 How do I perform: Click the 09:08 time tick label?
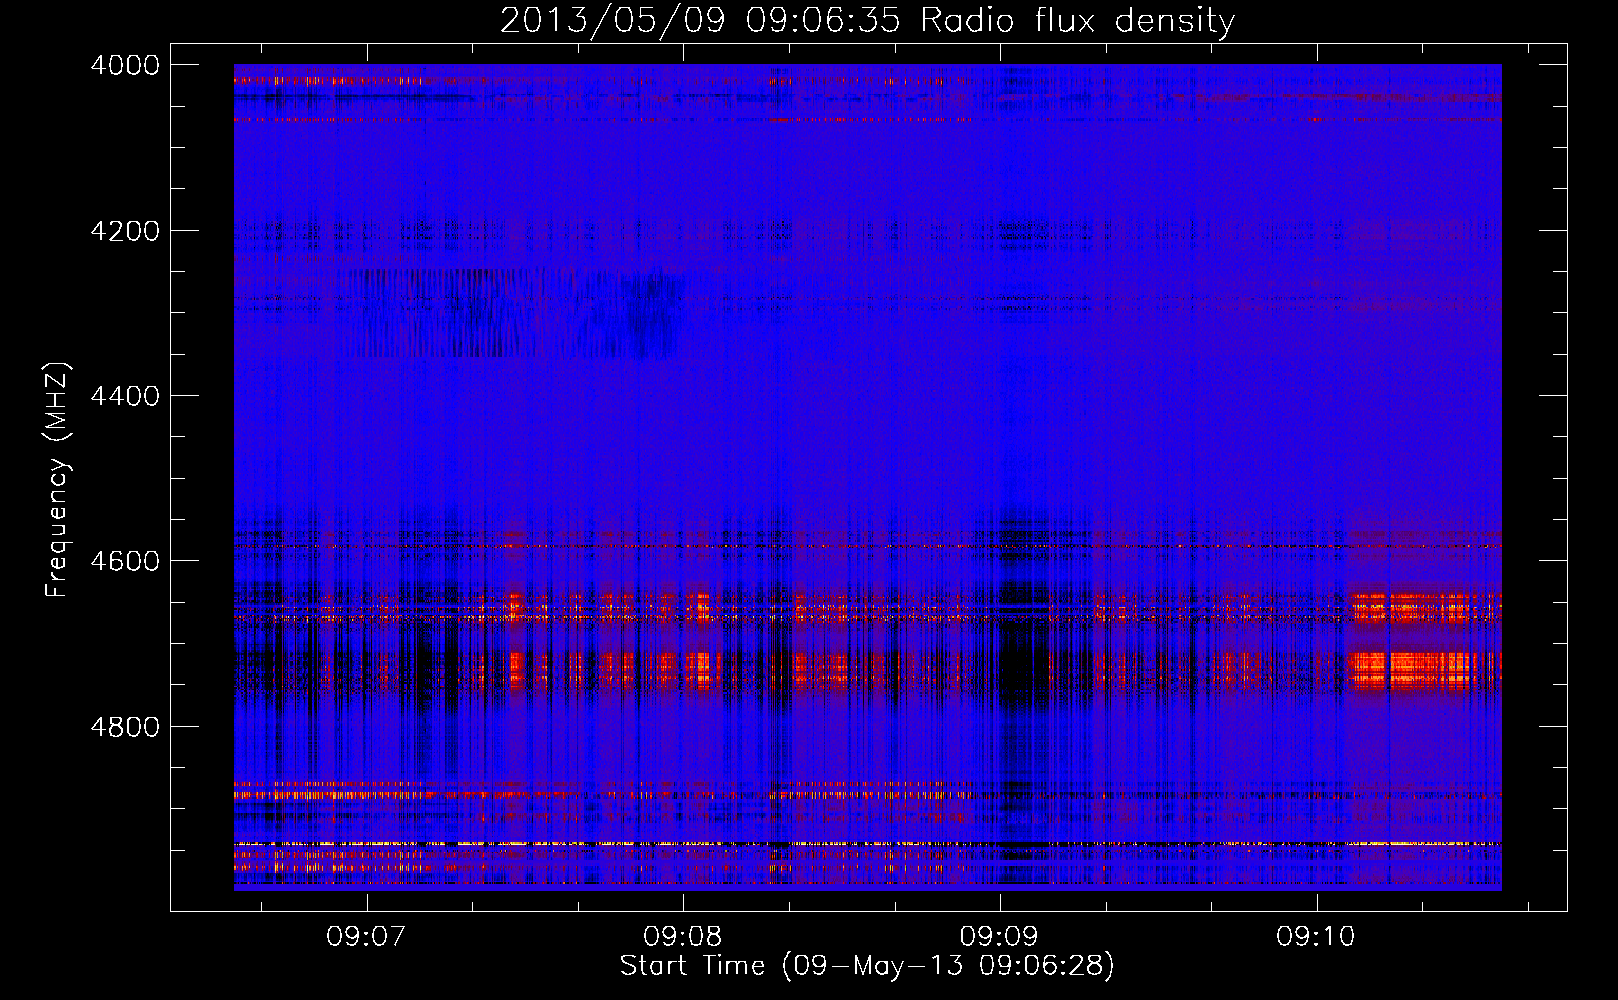(x=683, y=937)
